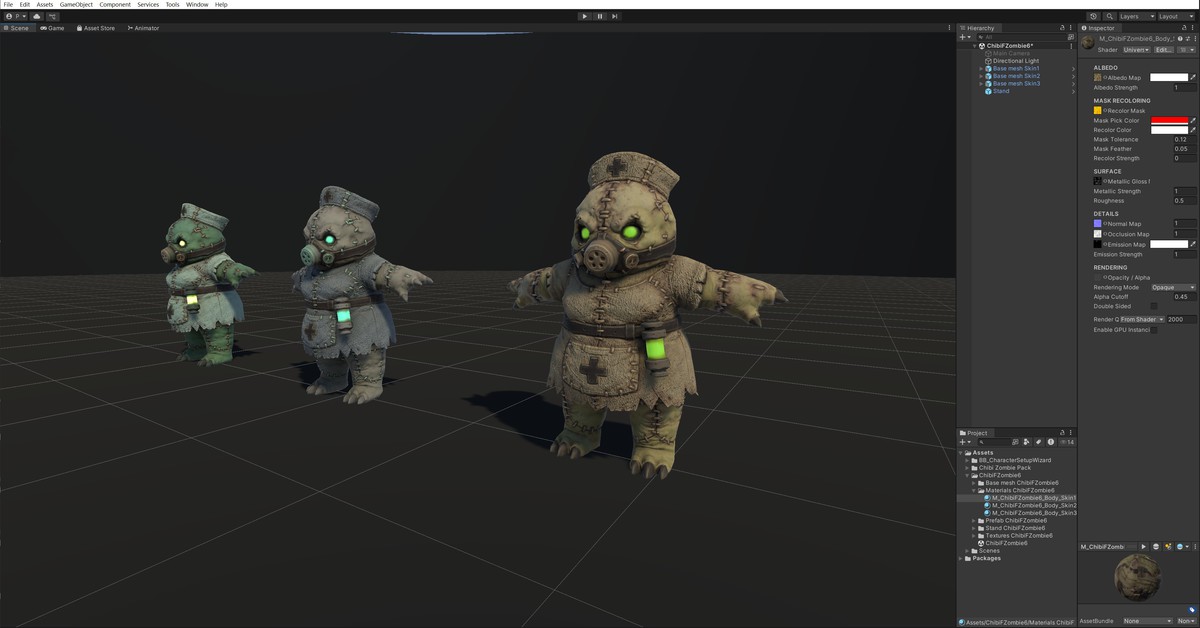Pause the editor with the Pause button
1200x628 pixels.
(600, 16)
